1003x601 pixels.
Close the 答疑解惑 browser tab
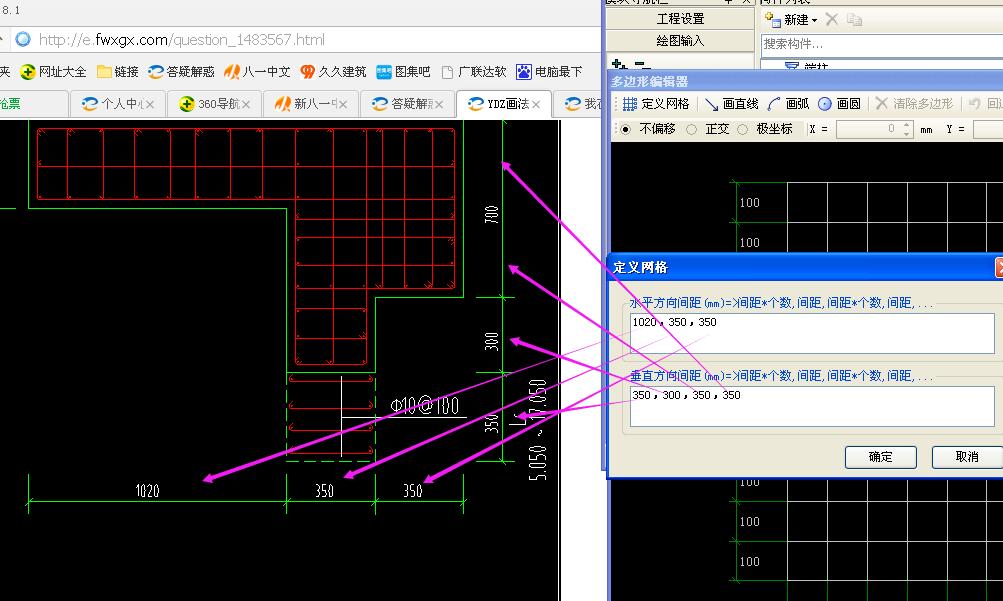pos(439,104)
